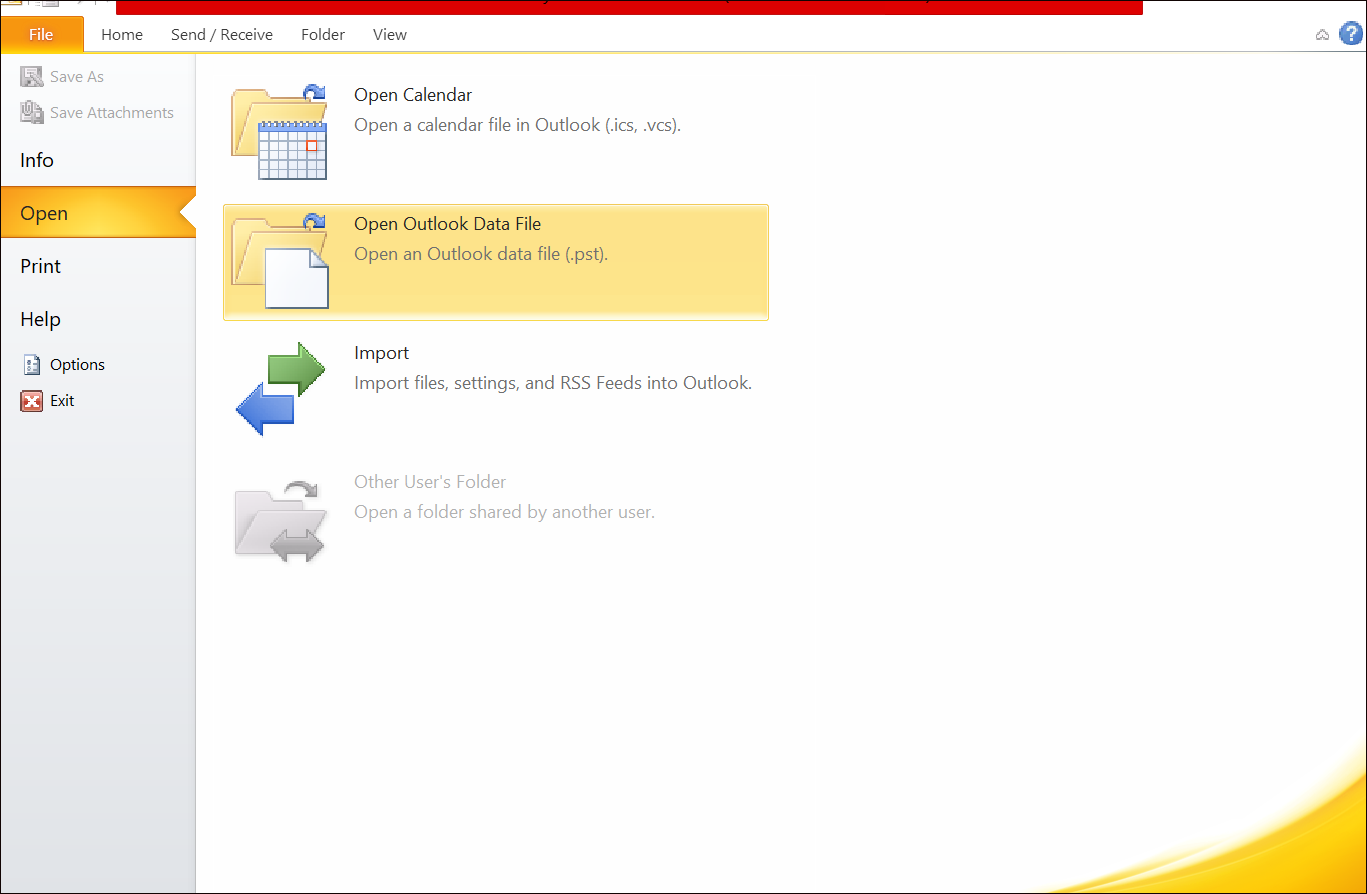The image size is (1367, 894).
Task: Click the Options label in the sidebar
Action: point(78,365)
